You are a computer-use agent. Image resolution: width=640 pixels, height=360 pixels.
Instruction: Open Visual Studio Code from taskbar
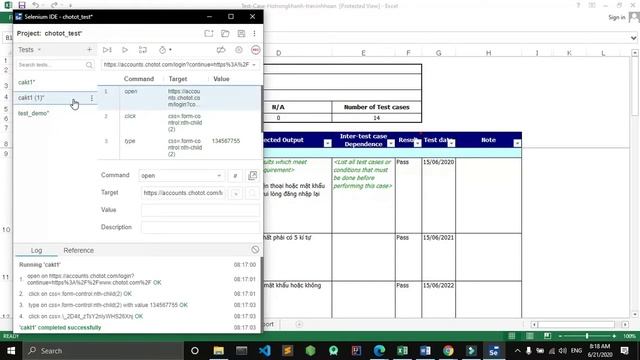coord(264,351)
